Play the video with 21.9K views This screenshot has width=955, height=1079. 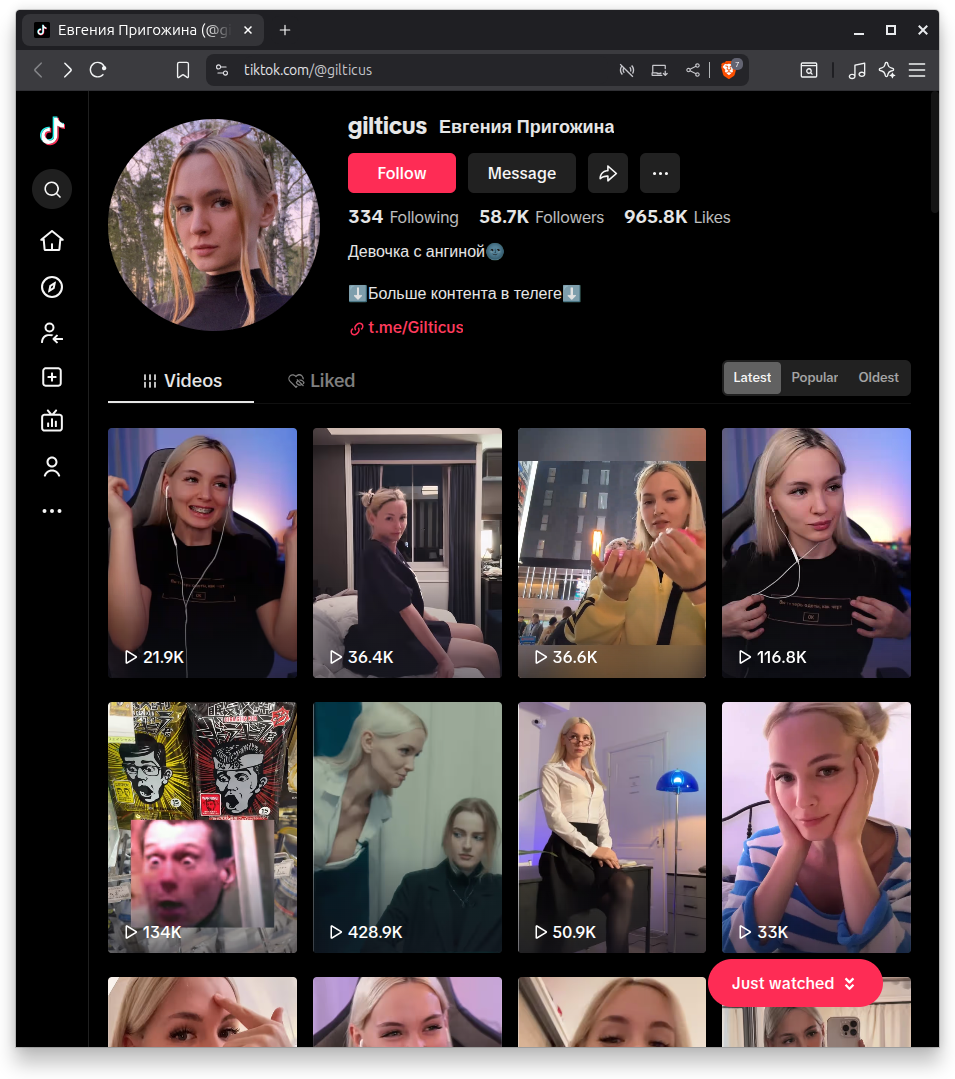coord(202,553)
